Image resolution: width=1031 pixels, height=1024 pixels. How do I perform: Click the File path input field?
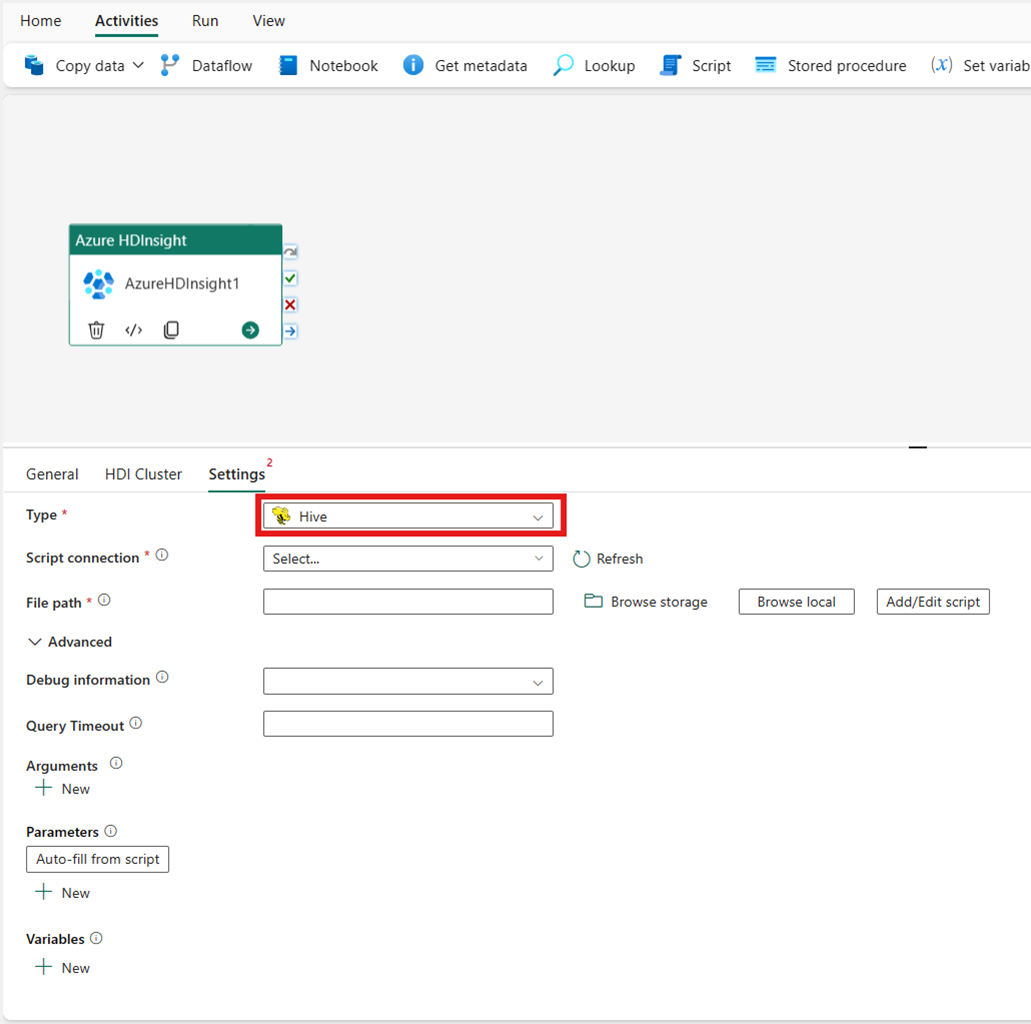408,602
